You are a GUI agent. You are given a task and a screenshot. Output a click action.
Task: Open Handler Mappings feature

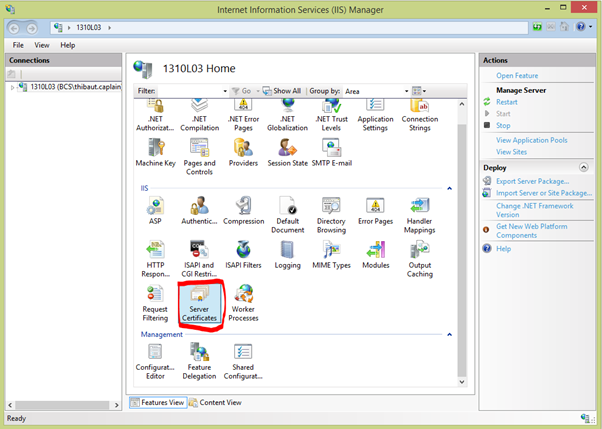pyautogui.click(x=420, y=215)
